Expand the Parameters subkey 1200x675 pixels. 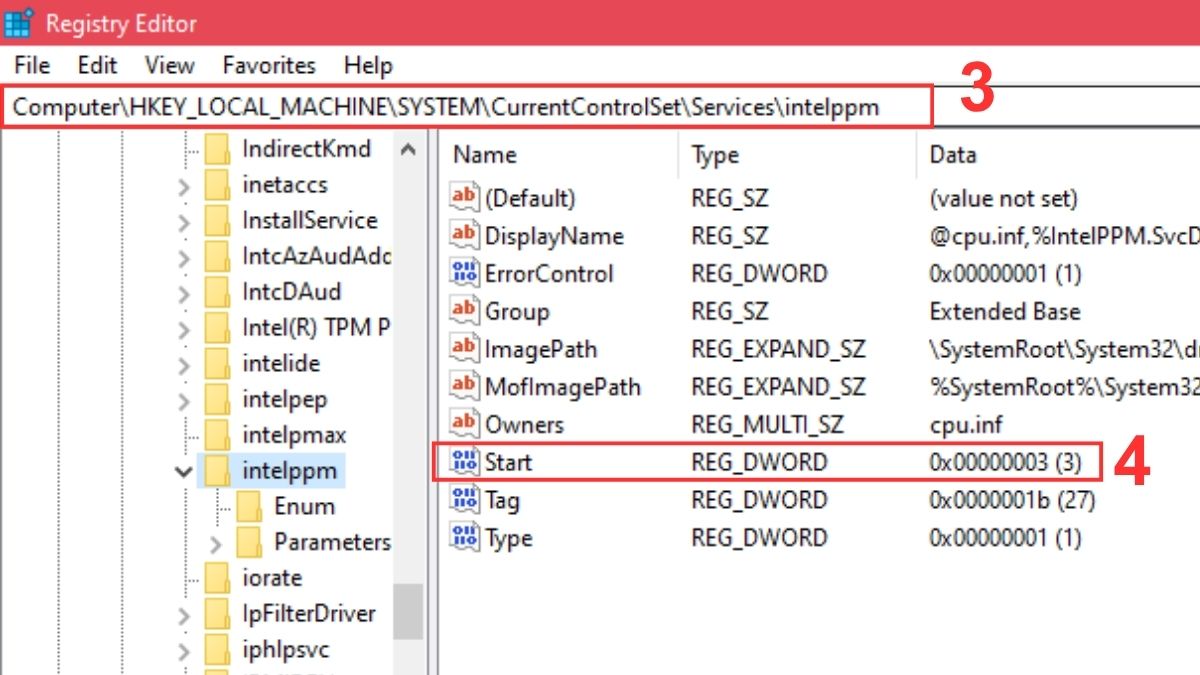(x=216, y=543)
